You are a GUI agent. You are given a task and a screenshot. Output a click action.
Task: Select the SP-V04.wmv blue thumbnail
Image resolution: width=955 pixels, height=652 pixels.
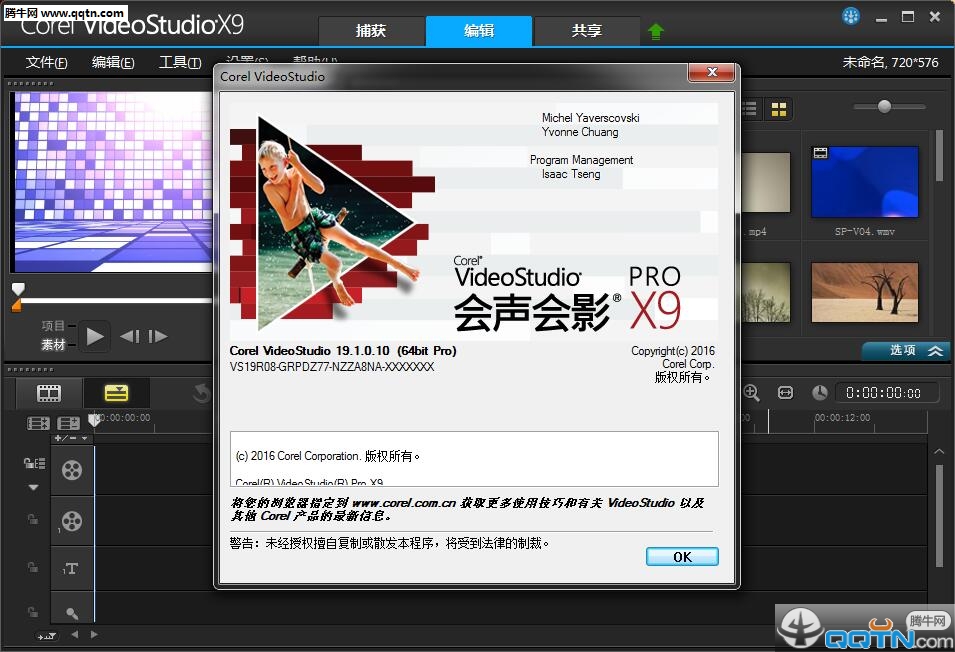pyautogui.click(x=864, y=181)
